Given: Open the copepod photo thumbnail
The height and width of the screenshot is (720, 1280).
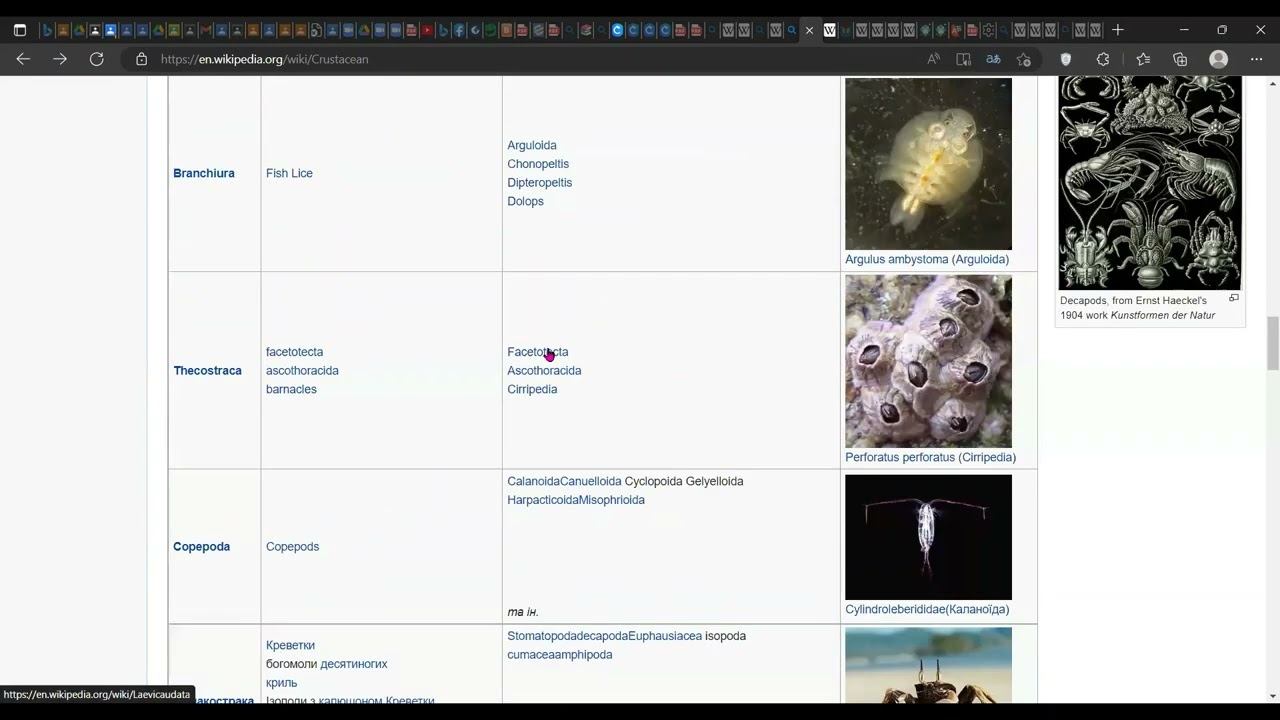Looking at the screenshot, I should tap(928, 537).
